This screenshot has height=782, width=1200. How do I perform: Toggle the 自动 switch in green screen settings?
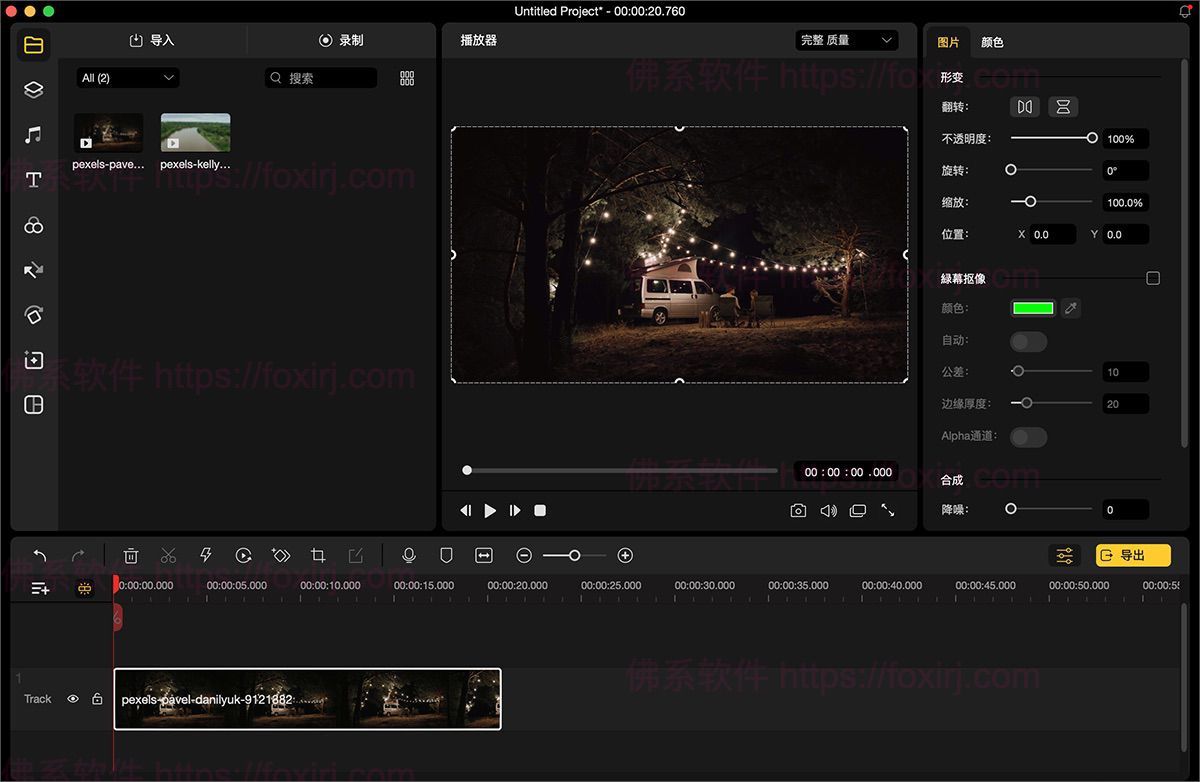tap(1028, 341)
